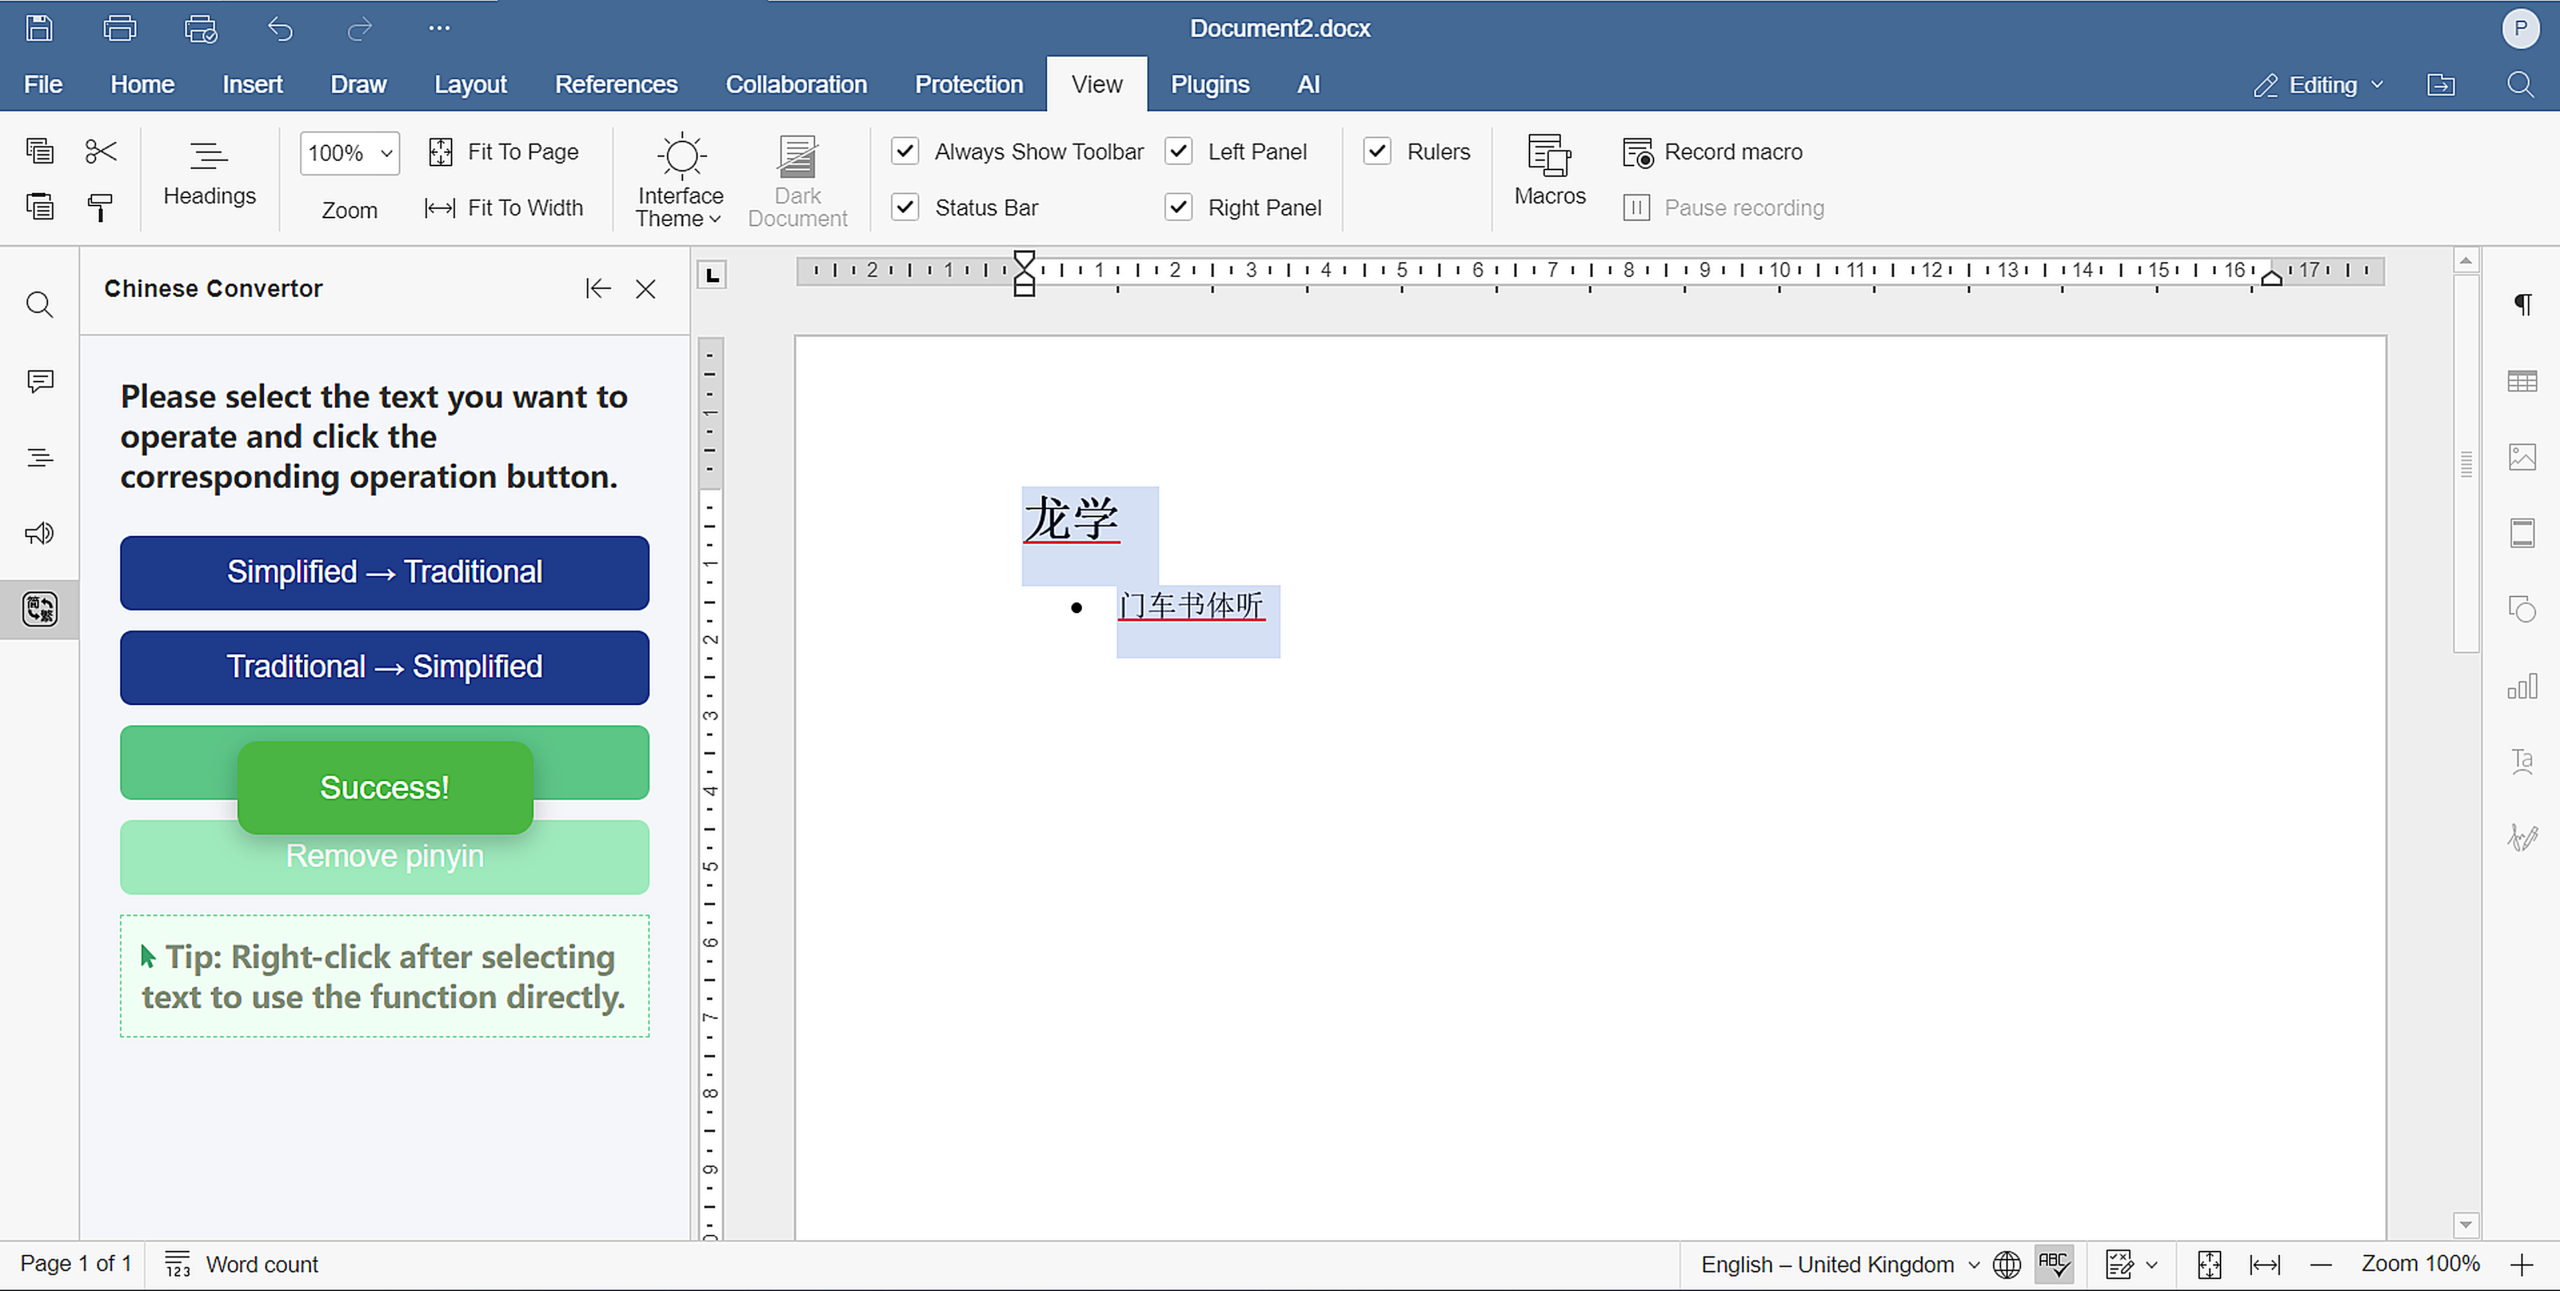Click the Fit To Page button
2560x1291 pixels.
504,152
